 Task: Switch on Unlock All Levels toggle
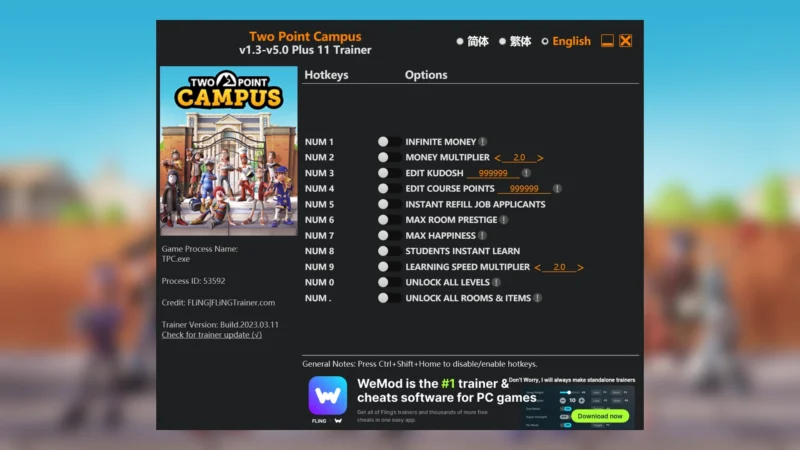[389, 282]
